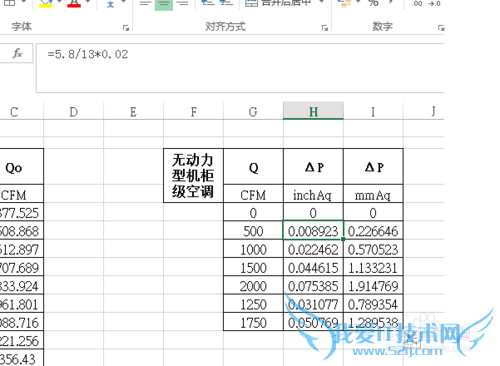Select the merged cell 无动力型机柜级空调
This screenshot has width=500, height=366.
click(193, 175)
